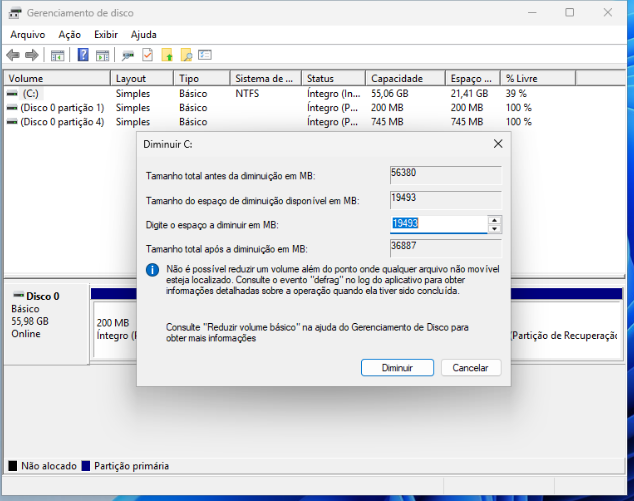This screenshot has width=634, height=501.
Task: Select the 200 MB partition block
Action: 115,330
